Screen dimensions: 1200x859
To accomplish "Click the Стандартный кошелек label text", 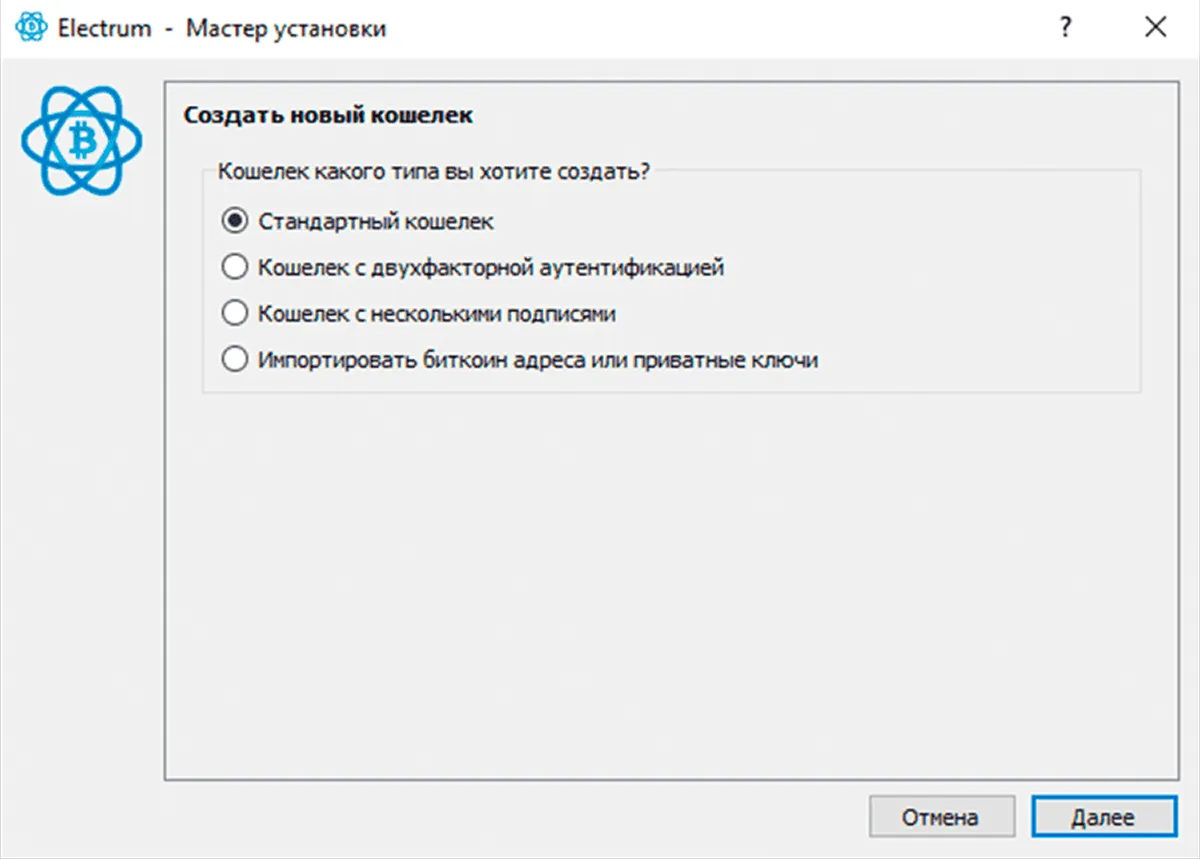I will (x=376, y=221).
